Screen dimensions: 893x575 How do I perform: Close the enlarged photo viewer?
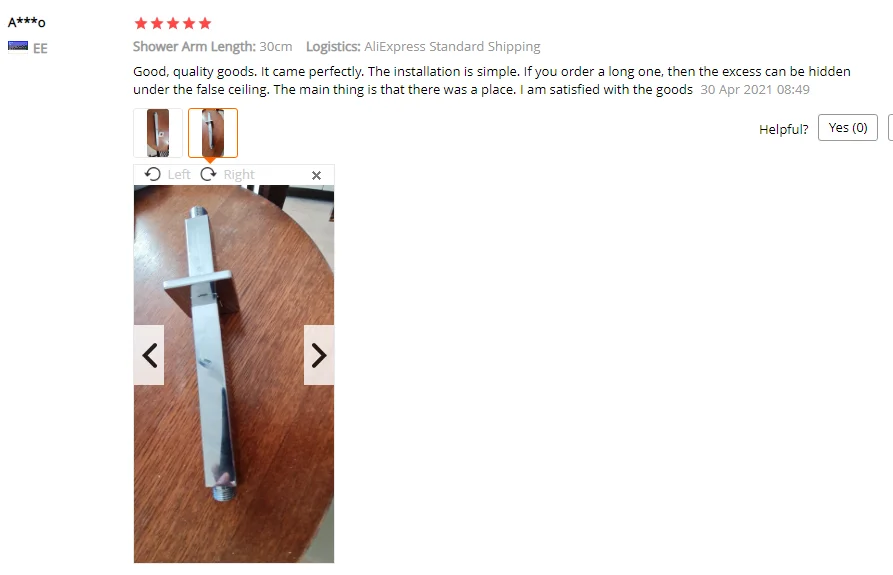click(x=317, y=175)
